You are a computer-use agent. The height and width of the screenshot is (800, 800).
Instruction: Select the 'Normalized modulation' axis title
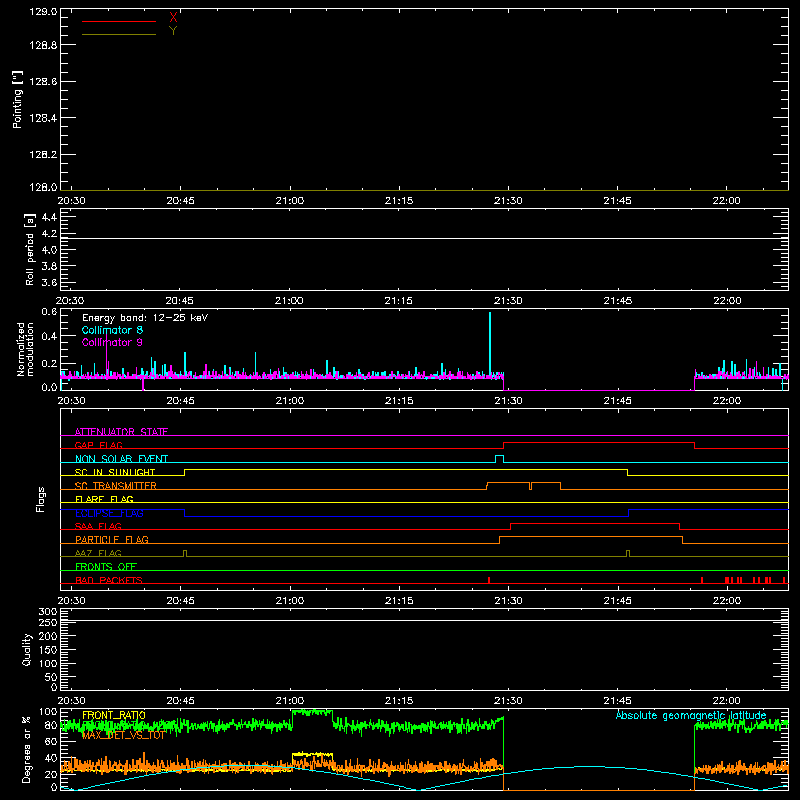[x=25, y=349]
